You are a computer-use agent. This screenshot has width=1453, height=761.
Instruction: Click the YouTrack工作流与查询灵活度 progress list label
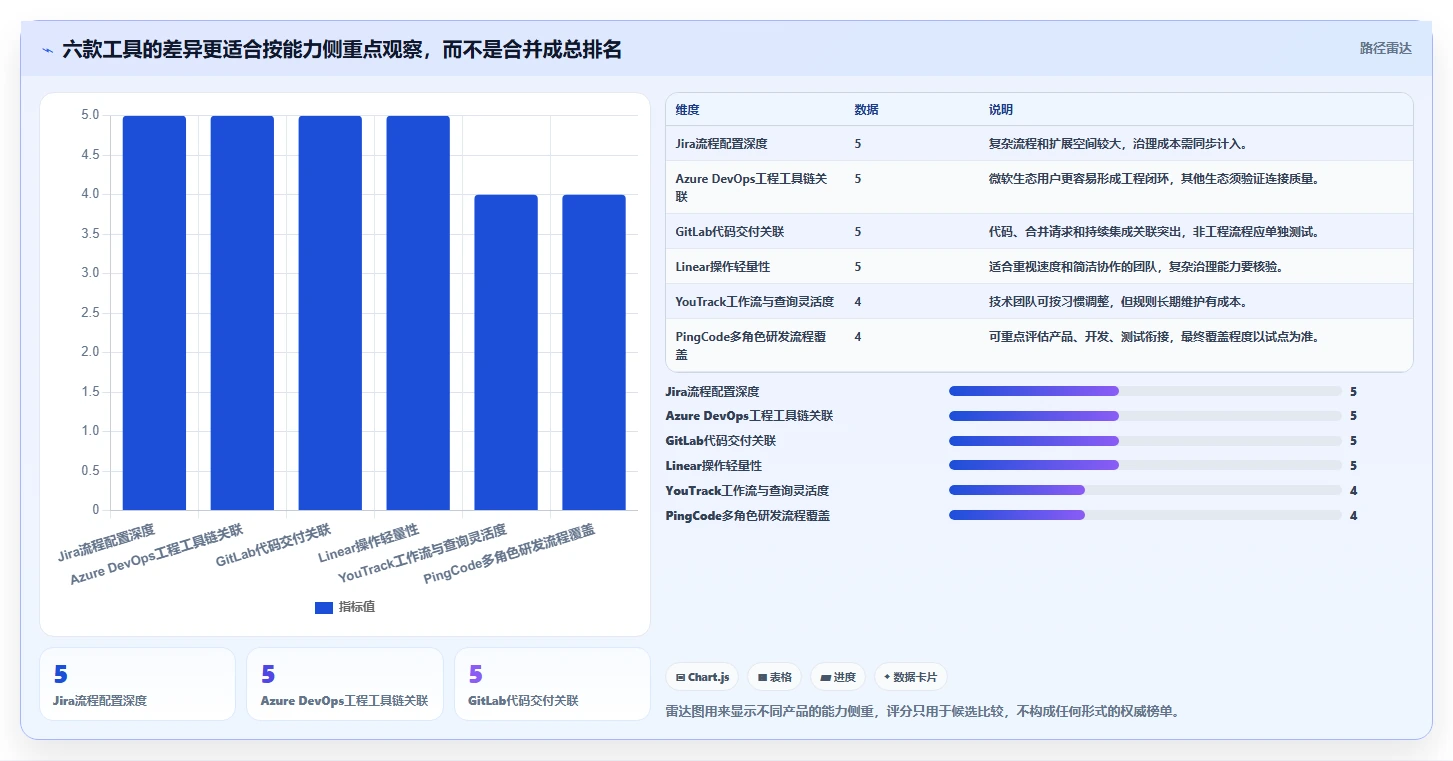tap(747, 490)
